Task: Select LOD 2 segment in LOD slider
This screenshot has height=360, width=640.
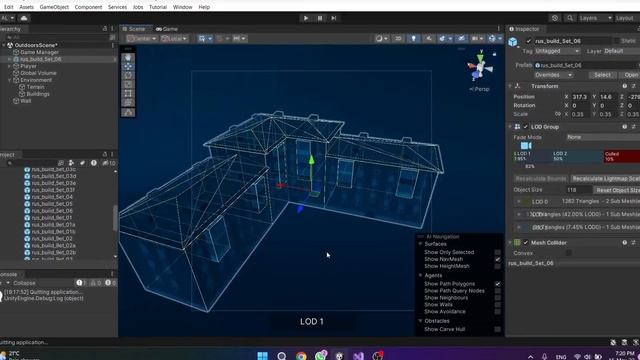Action: point(577,156)
